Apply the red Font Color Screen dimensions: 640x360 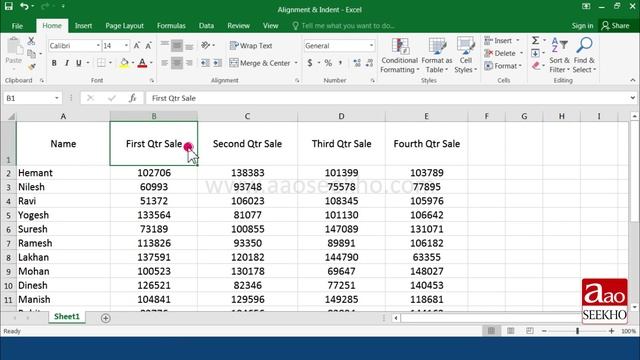point(142,63)
